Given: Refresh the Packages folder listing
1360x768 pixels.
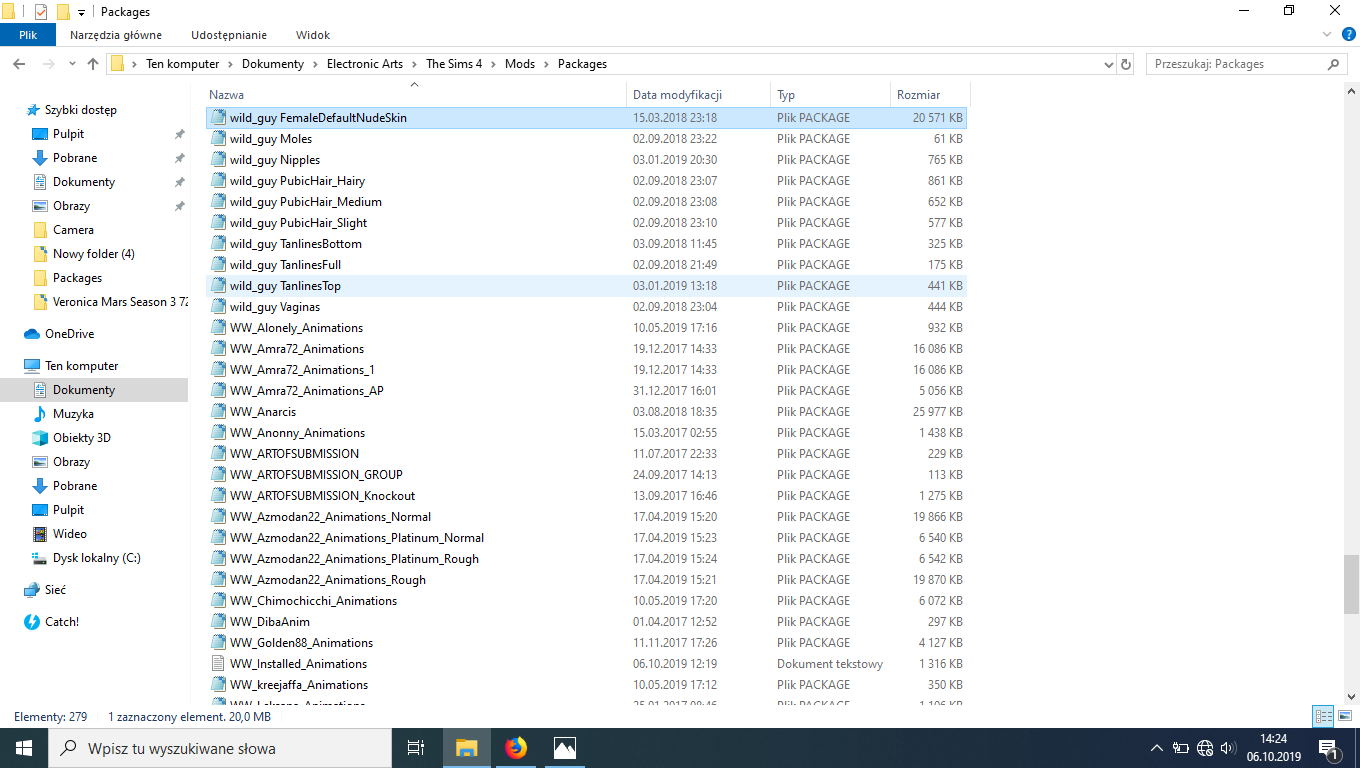Looking at the screenshot, I should point(1126,64).
